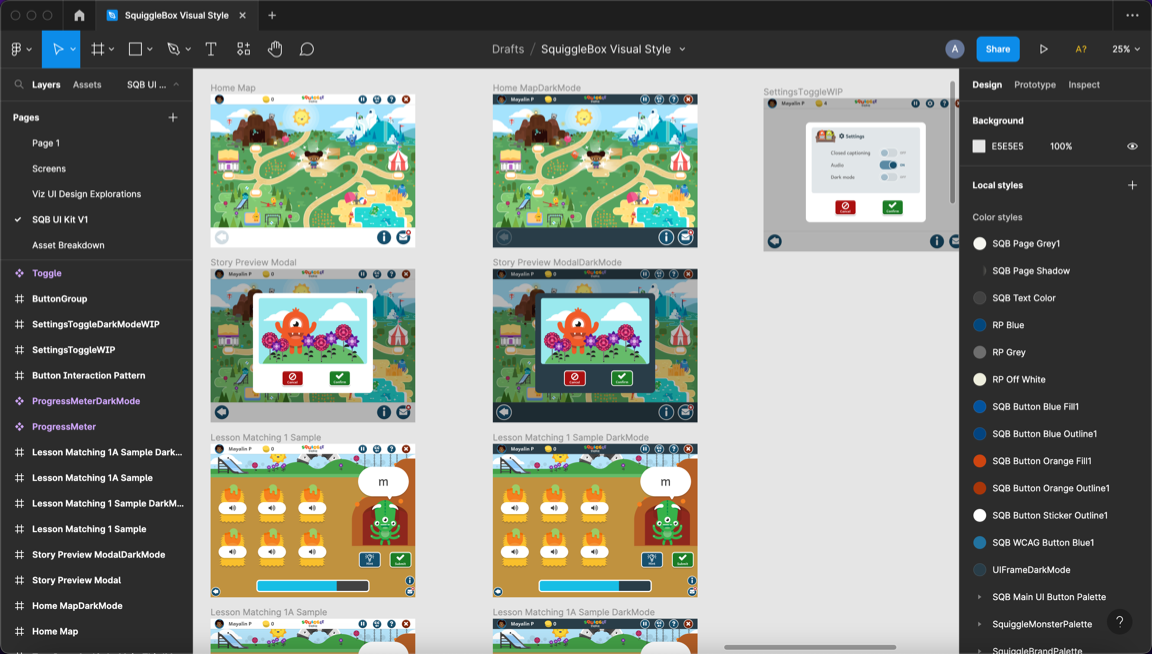Go to the Figma home tab
Screen dimensions: 1152x654
[x=79, y=15]
